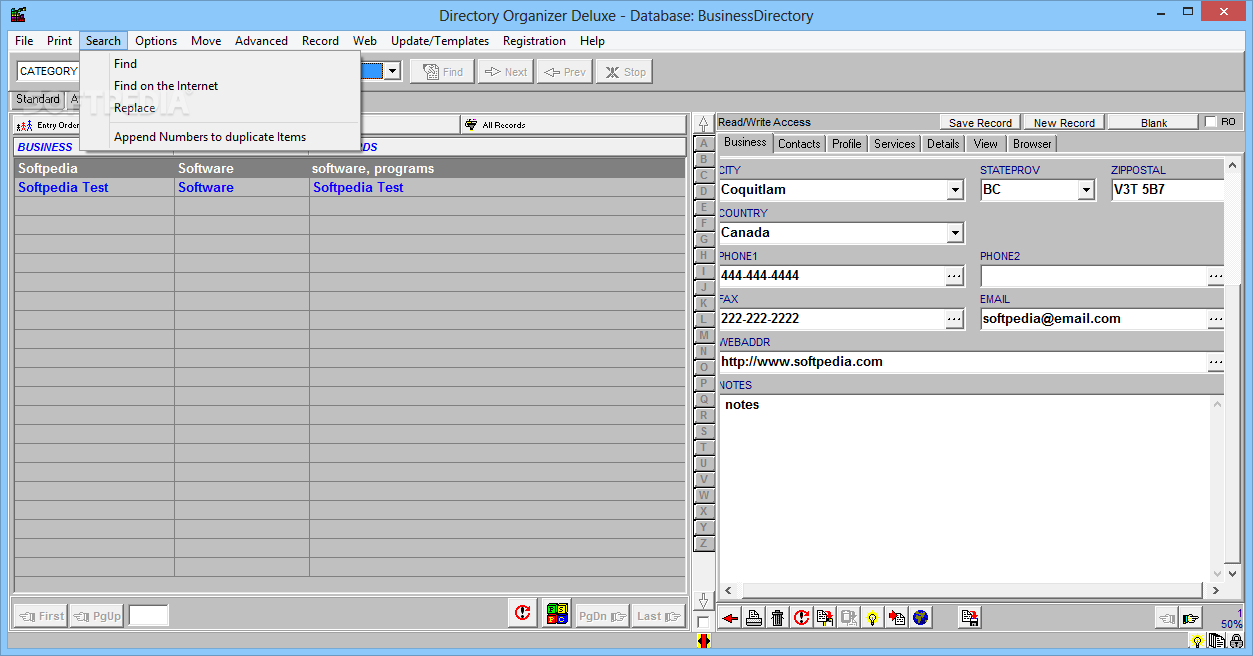
Task: Open the CITY dropdown showing Coquitlam
Action: (x=955, y=190)
